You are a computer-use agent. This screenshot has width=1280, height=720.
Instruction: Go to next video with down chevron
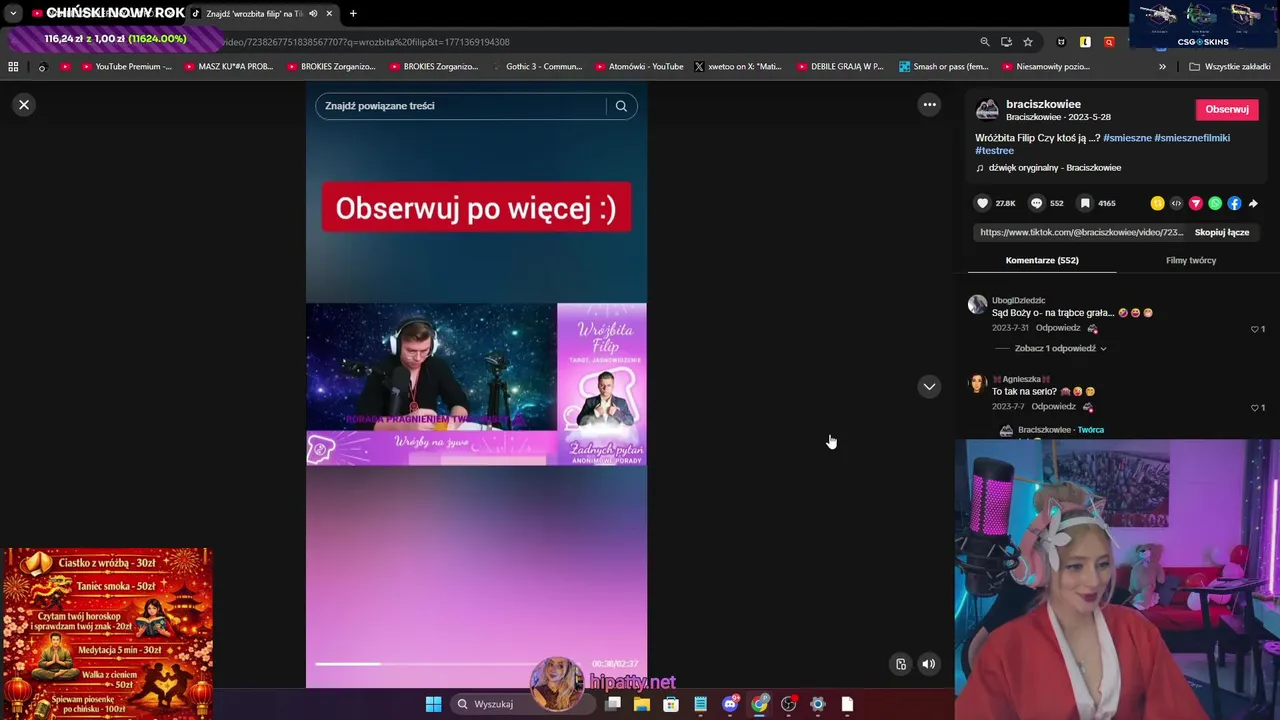point(929,386)
